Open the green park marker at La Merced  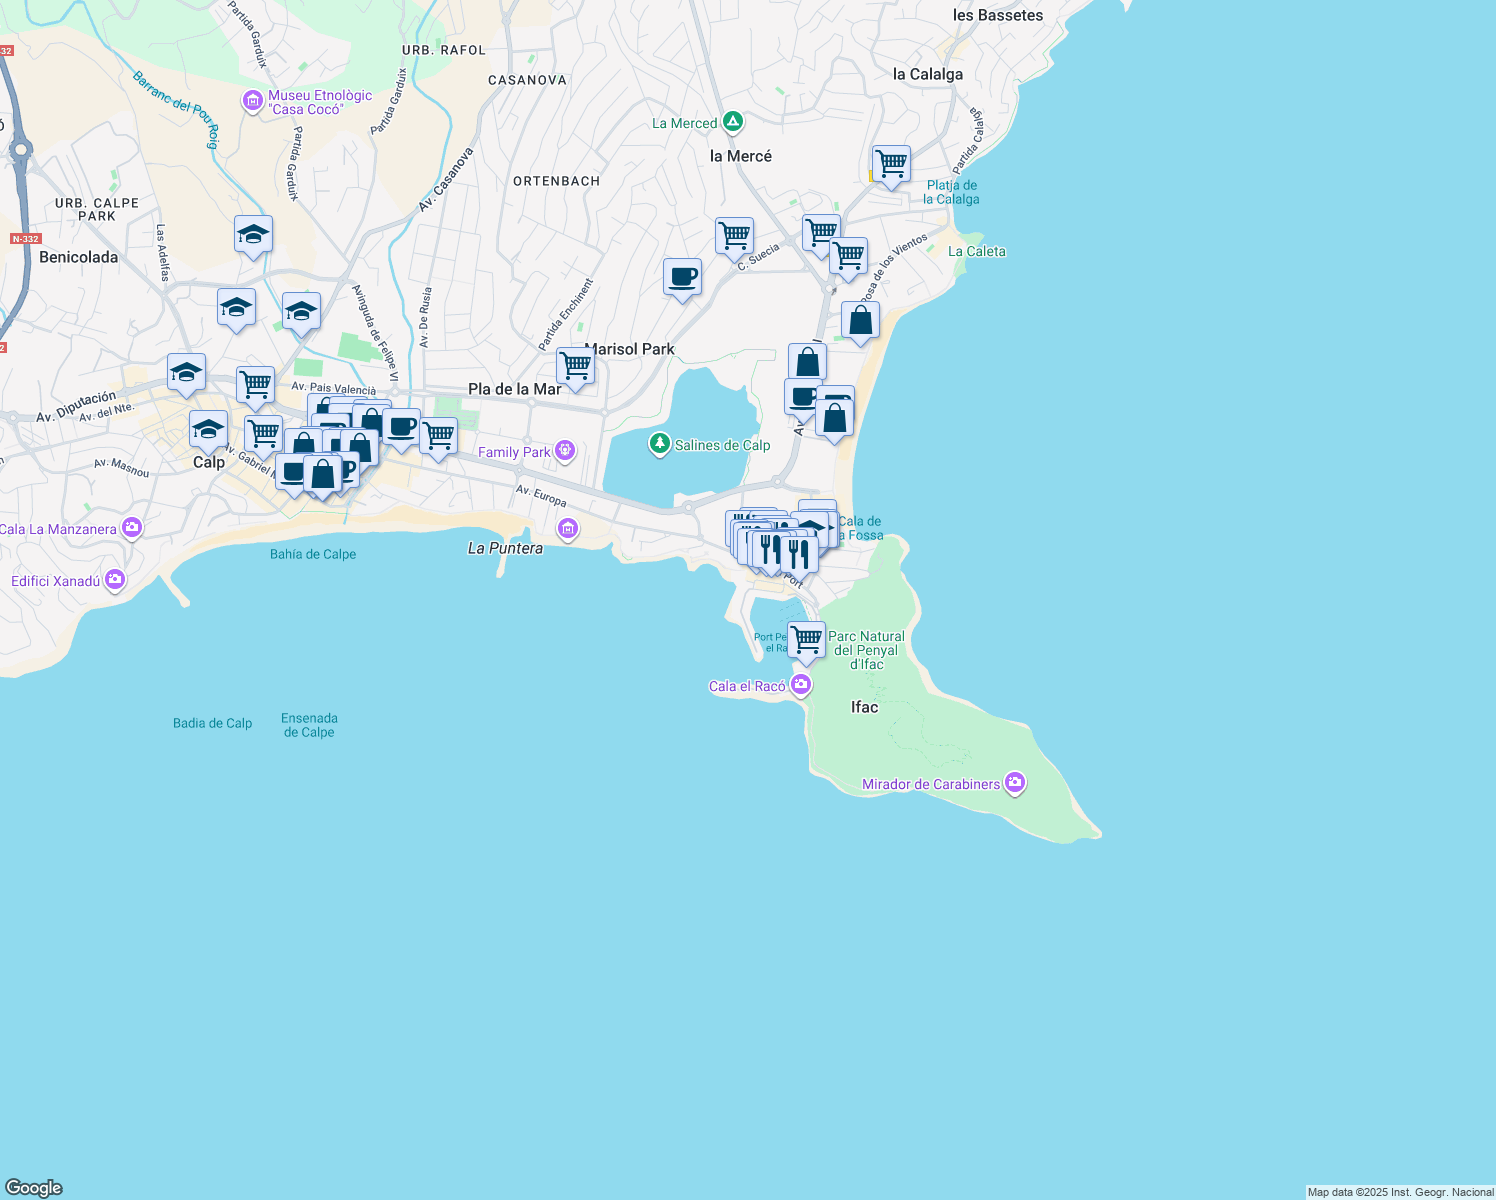coord(731,122)
